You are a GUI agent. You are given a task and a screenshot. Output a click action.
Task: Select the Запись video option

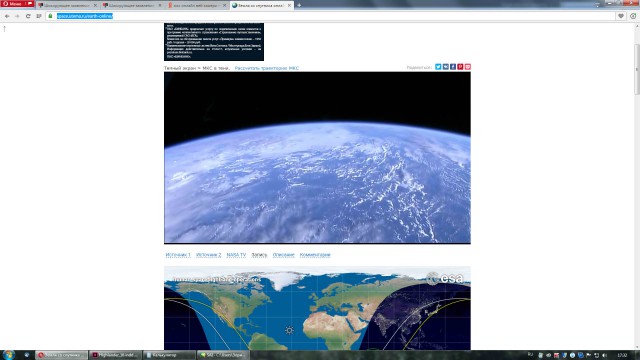pos(259,255)
